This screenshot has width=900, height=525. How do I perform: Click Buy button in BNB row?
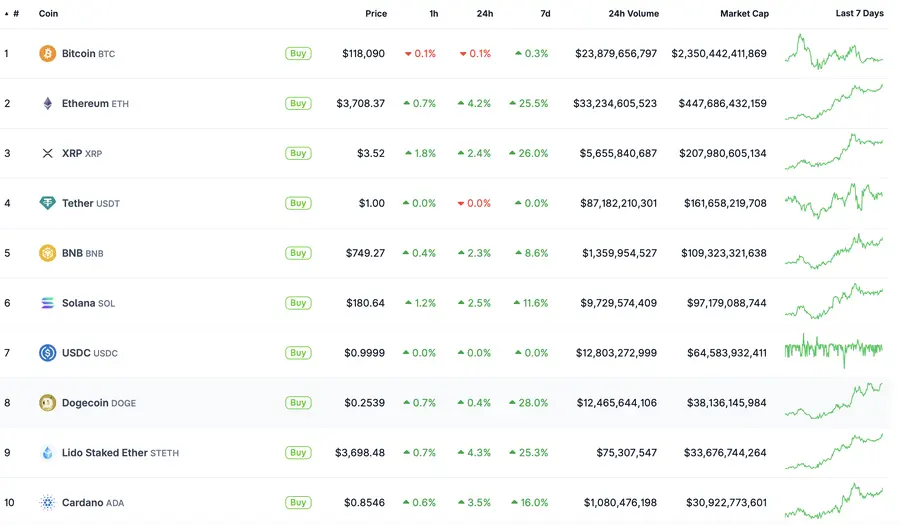(298, 253)
